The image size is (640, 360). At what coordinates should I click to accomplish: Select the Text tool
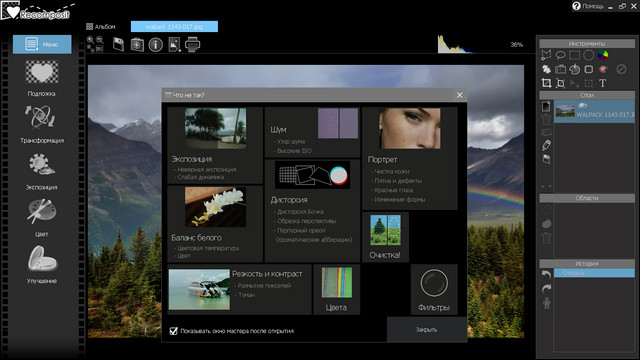(x=602, y=83)
